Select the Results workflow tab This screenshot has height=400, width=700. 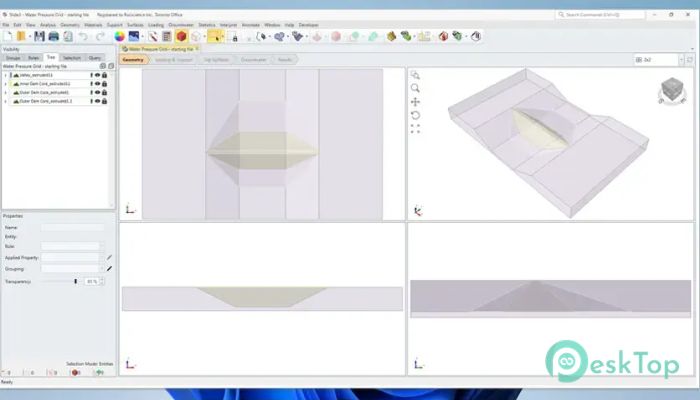point(284,59)
